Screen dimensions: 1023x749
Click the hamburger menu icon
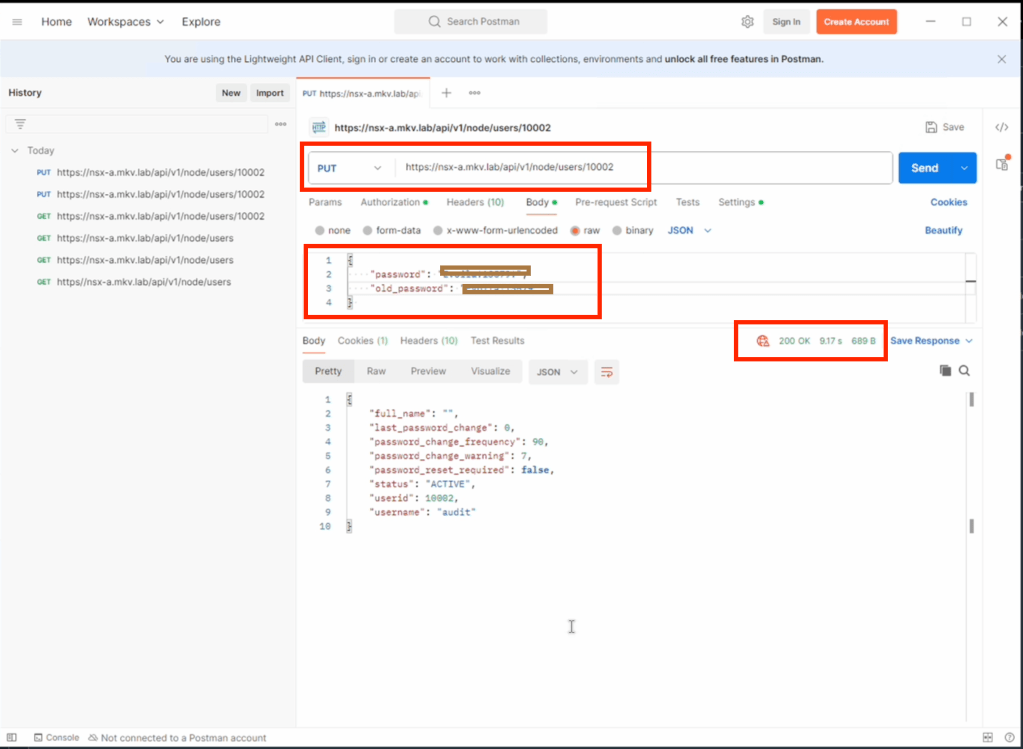(17, 22)
